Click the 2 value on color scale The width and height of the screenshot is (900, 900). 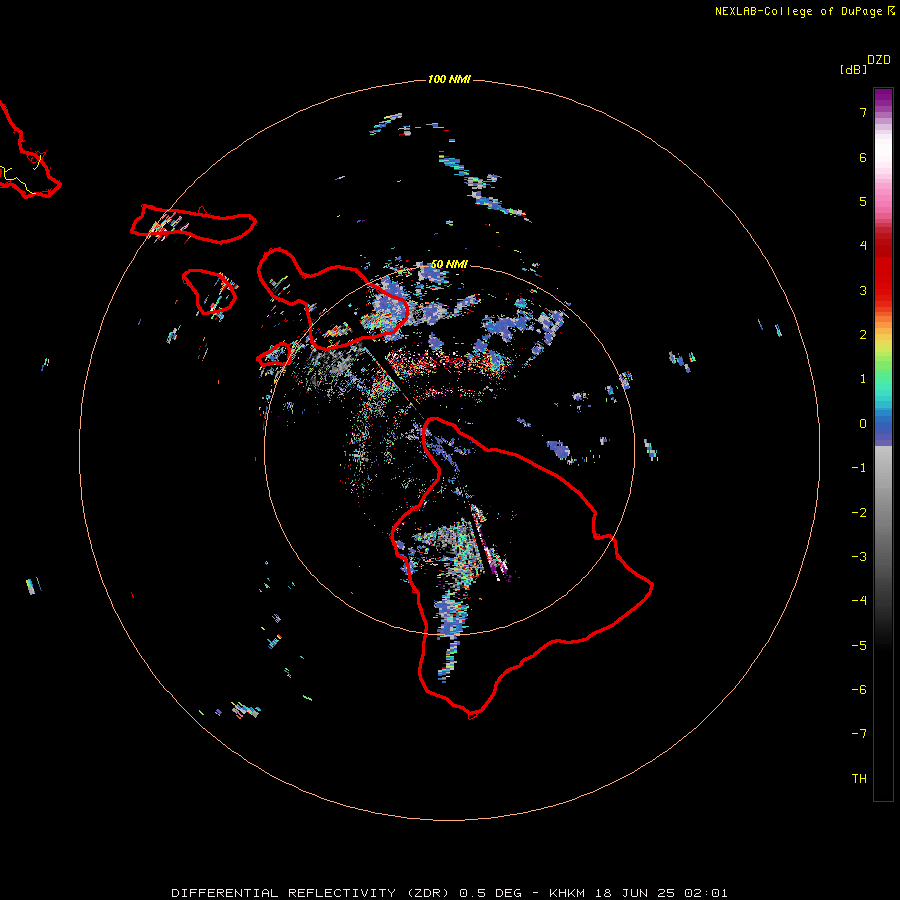click(863, 335)
